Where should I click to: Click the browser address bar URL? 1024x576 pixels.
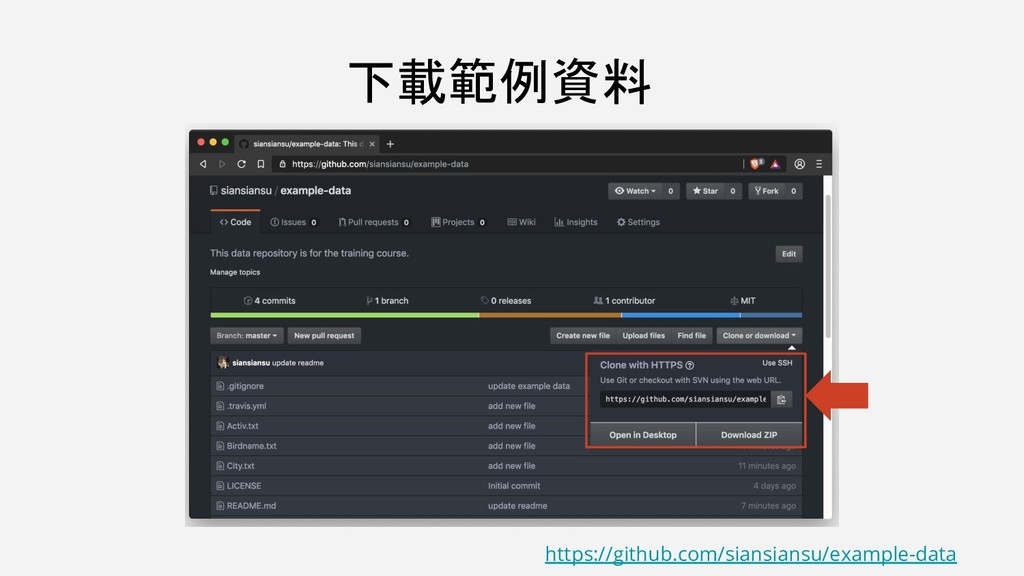tap(380, 164)
